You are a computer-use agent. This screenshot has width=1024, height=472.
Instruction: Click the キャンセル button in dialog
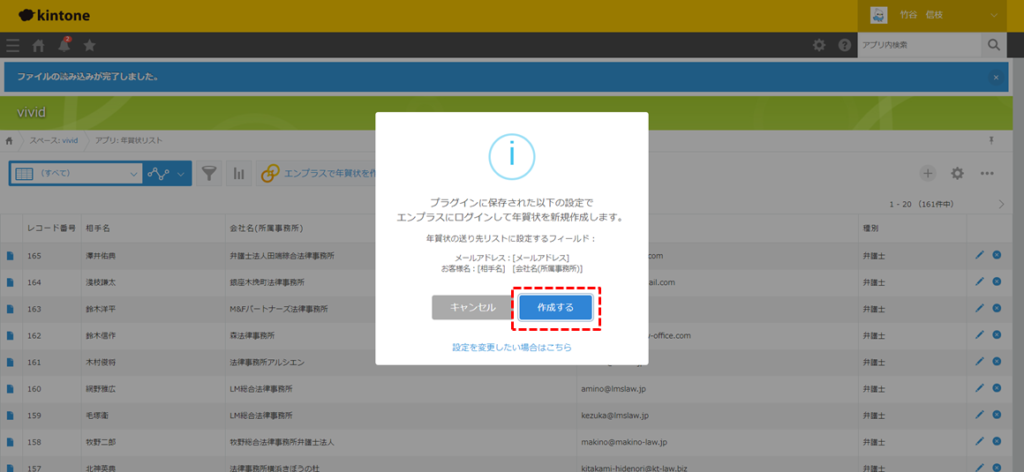click(x=473, y=307)
